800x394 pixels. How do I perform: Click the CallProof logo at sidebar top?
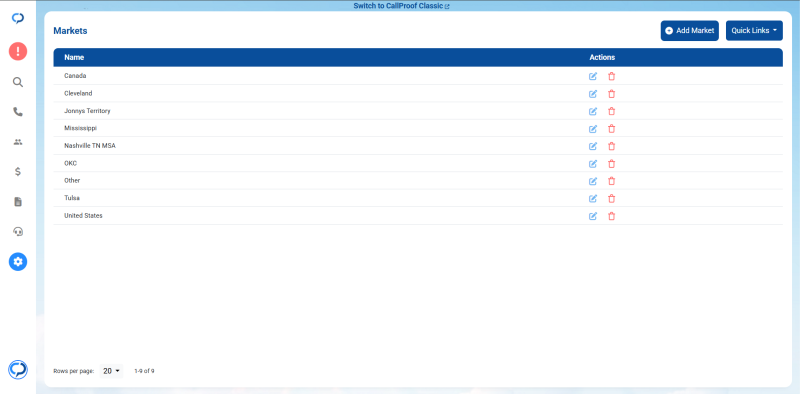[18, 18]
